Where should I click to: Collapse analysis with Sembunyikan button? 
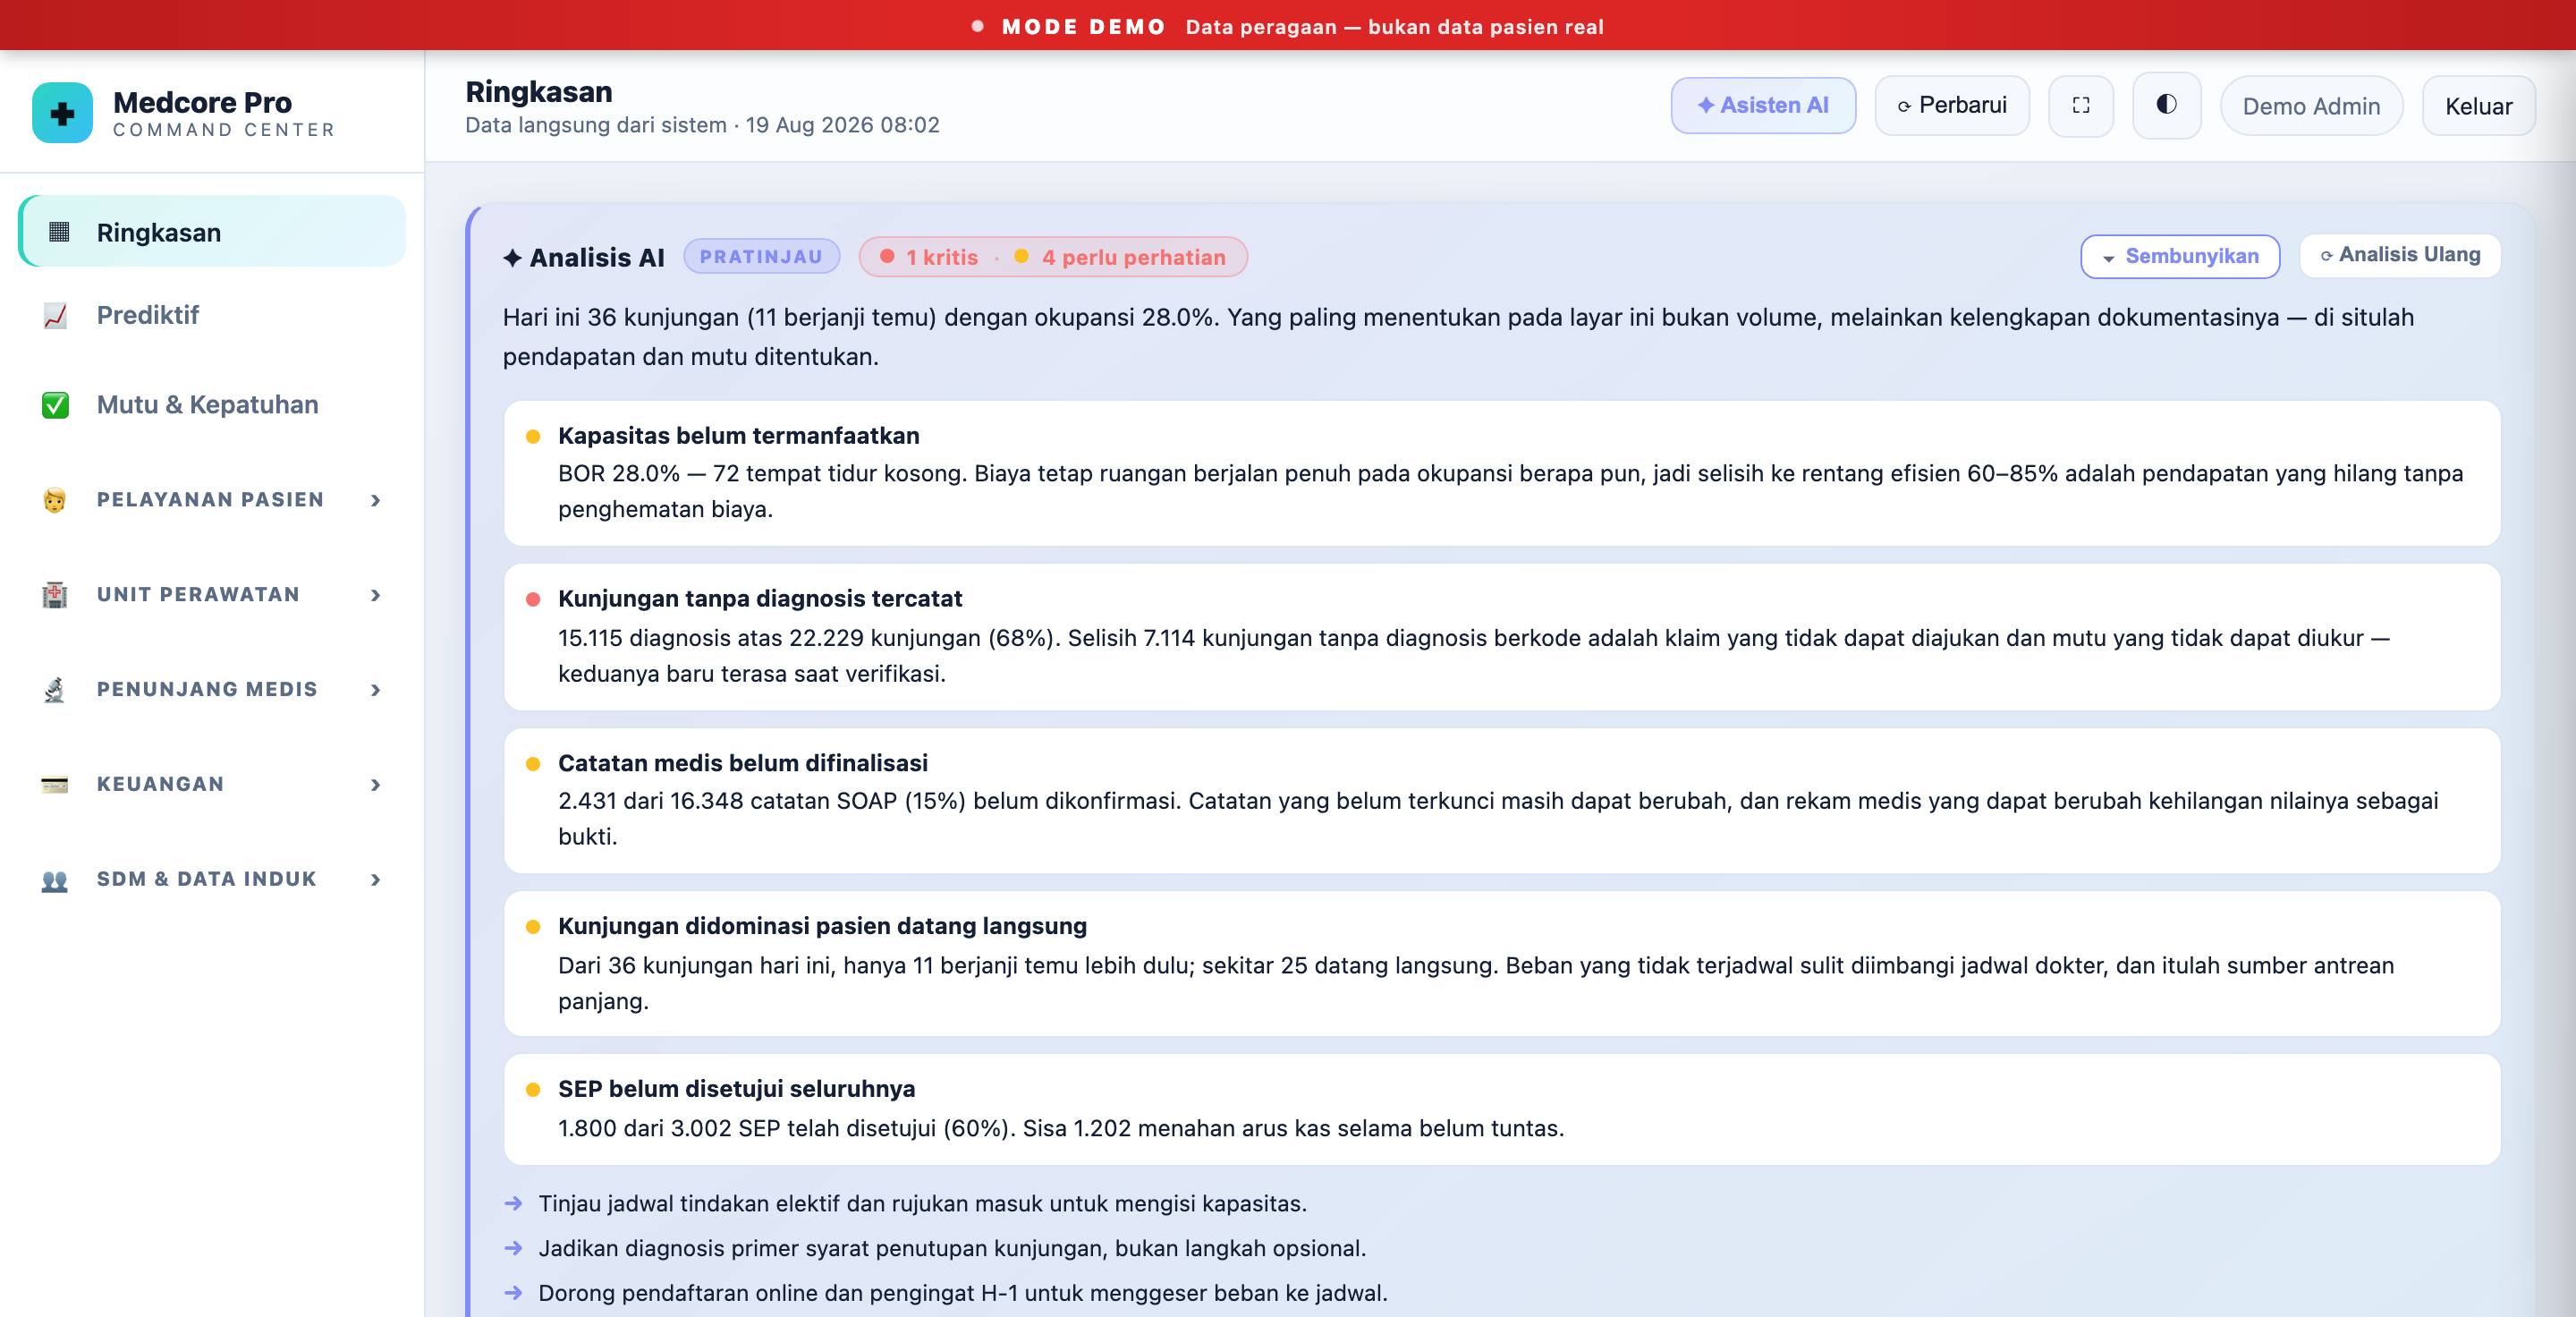tap(2180, 257)
